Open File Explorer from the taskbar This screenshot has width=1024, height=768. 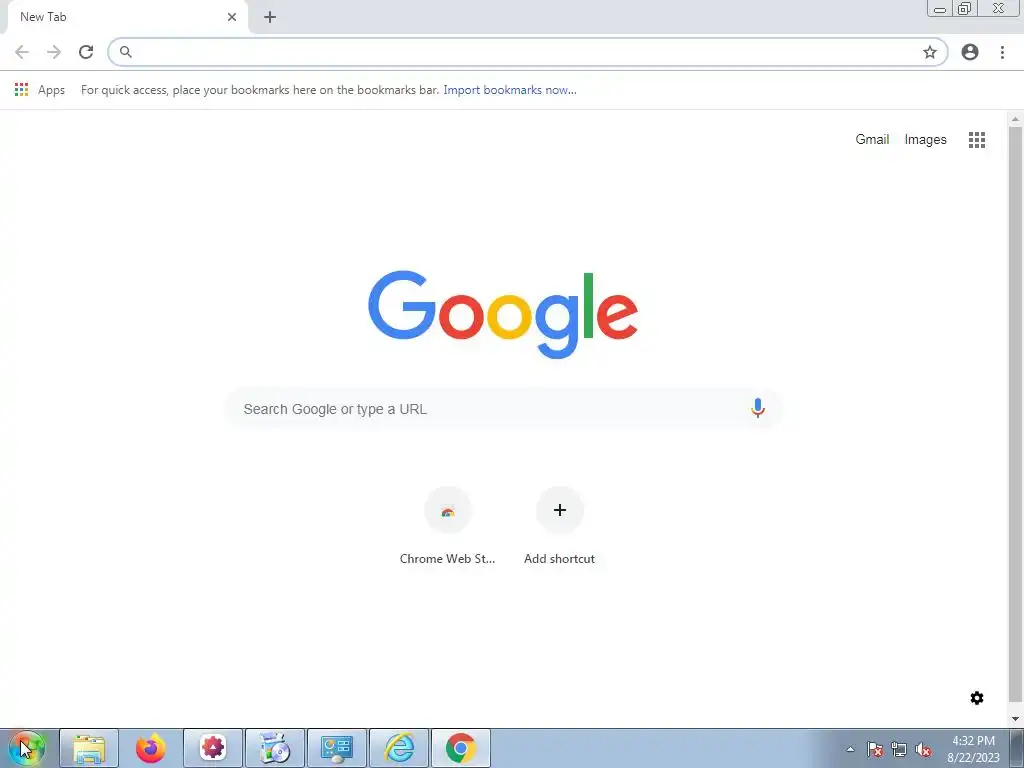[89, 748]
